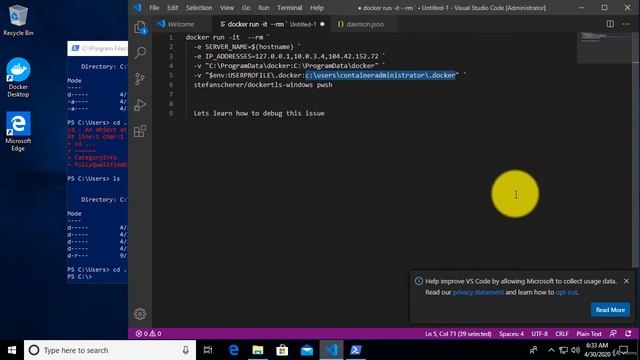Open the Selection menu
The width and height of the screenshot is (640, 360).
point(199,8)
